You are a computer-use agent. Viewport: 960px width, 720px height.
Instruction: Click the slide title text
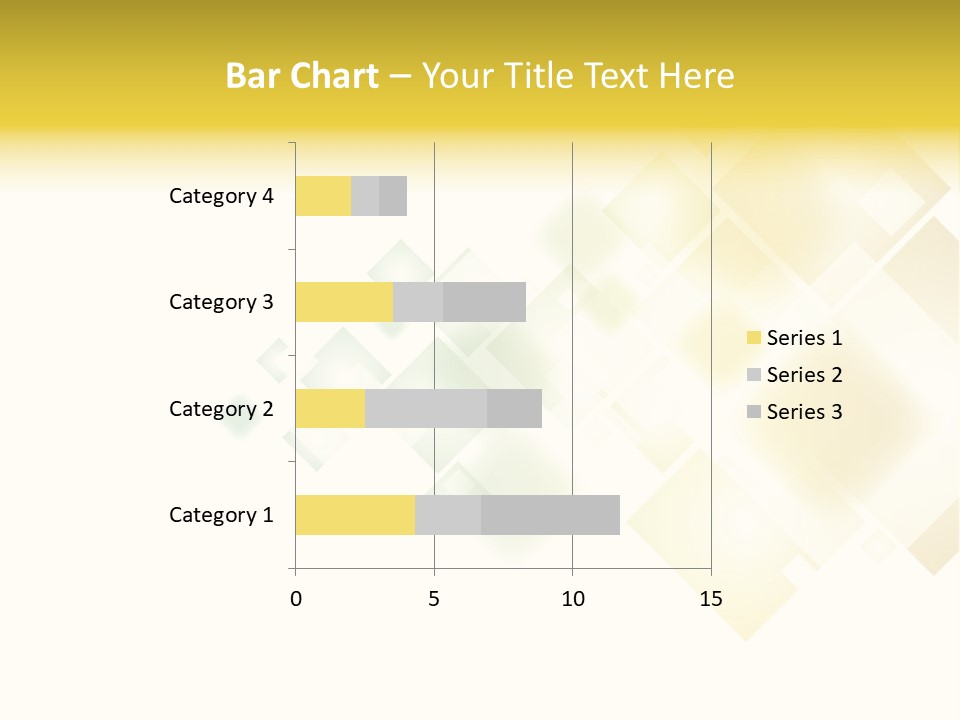pos(480,76)
